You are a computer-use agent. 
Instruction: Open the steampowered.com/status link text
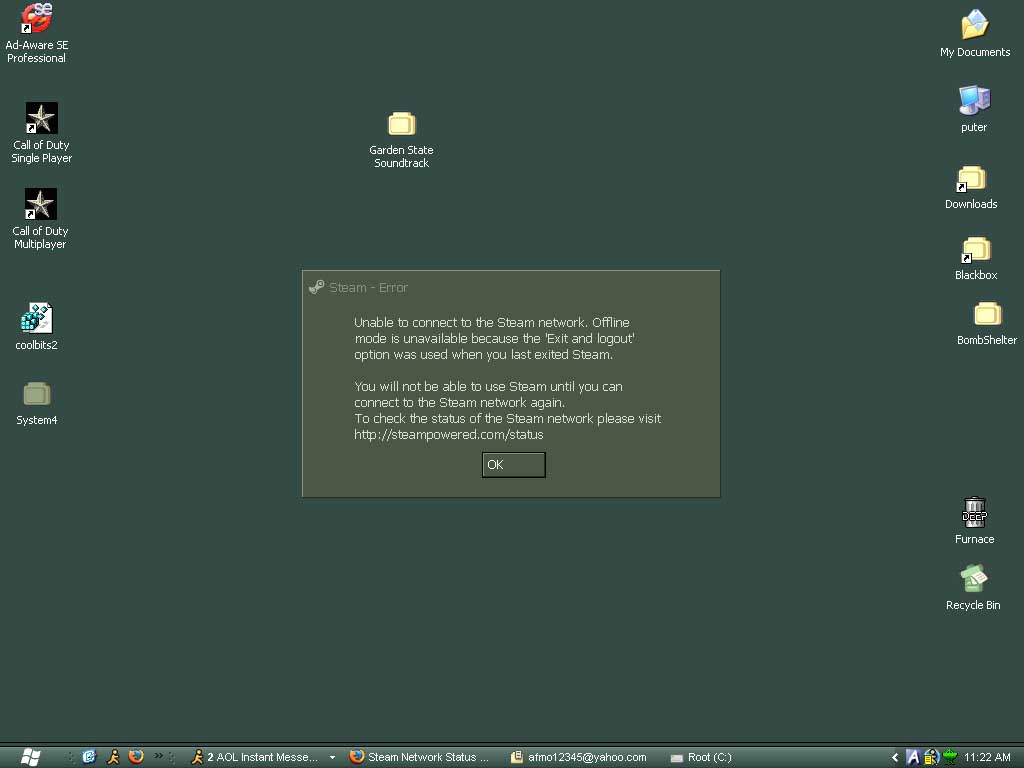[x=449, y=435]
